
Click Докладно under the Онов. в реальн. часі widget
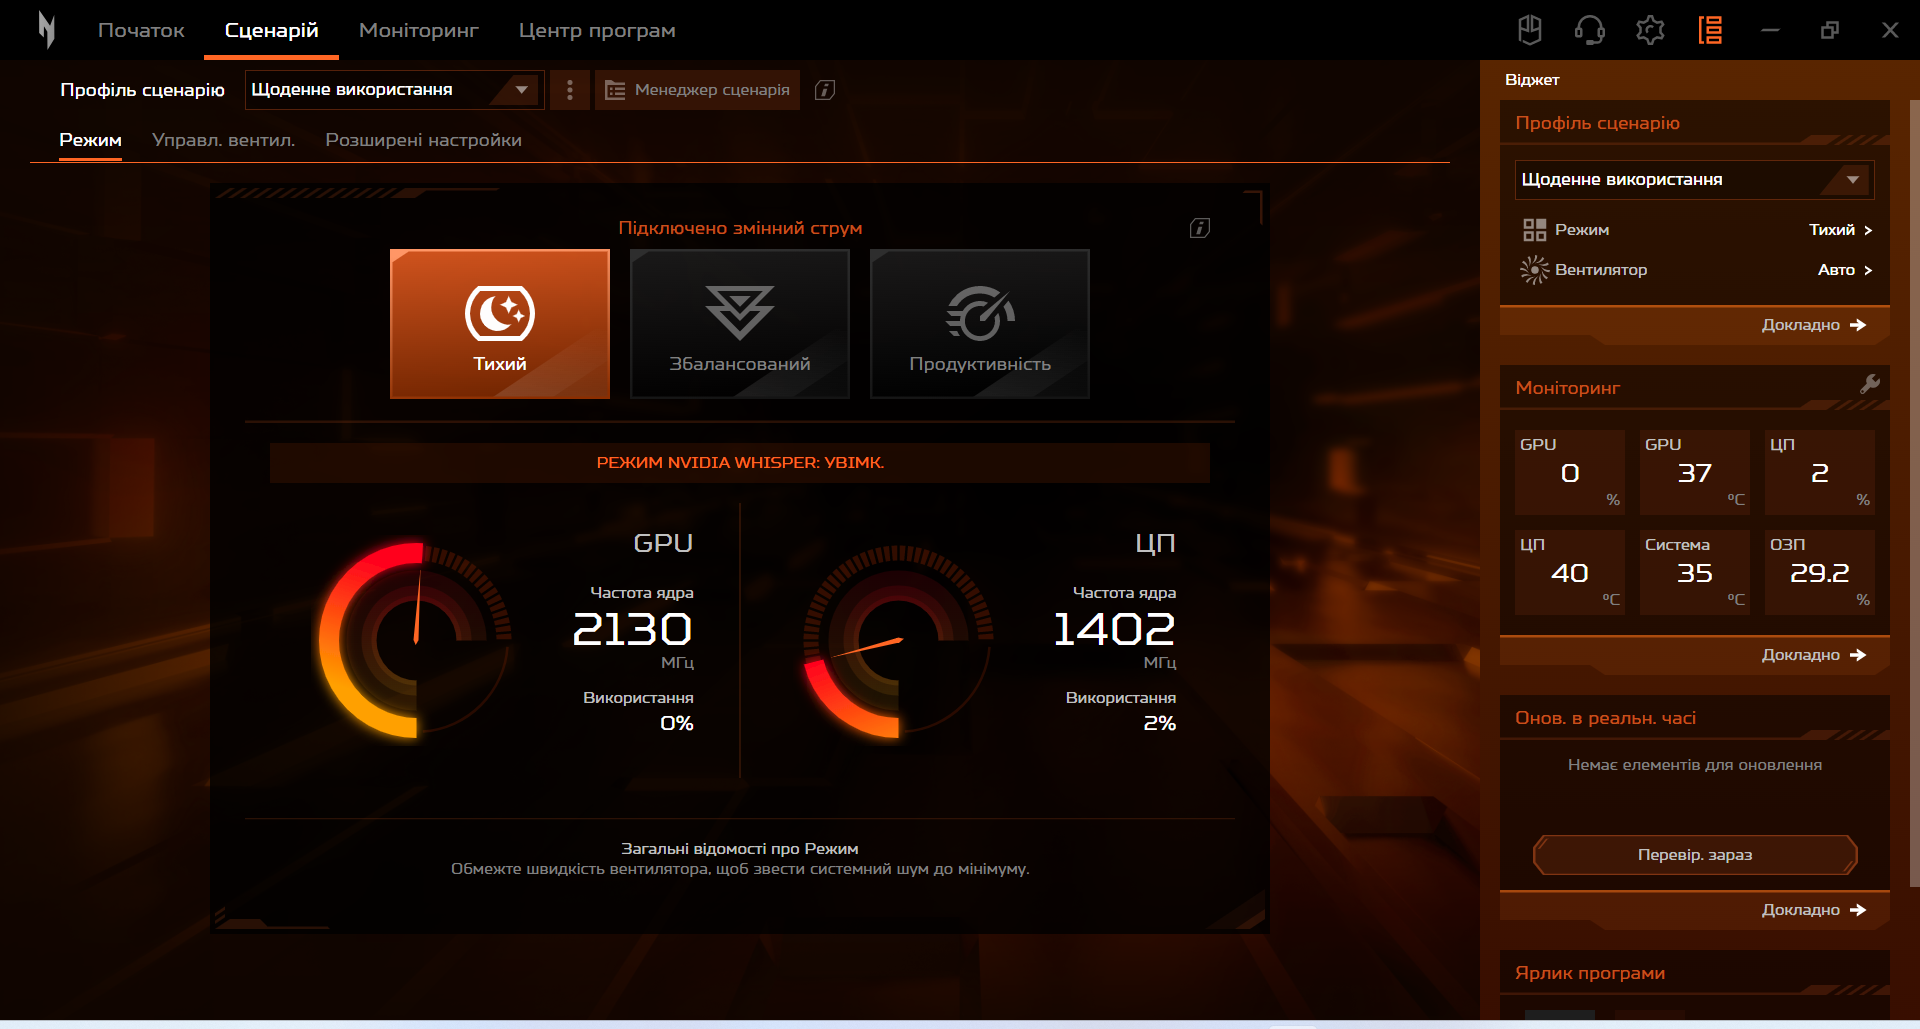pyautogui.click(x=1813, y=910)
